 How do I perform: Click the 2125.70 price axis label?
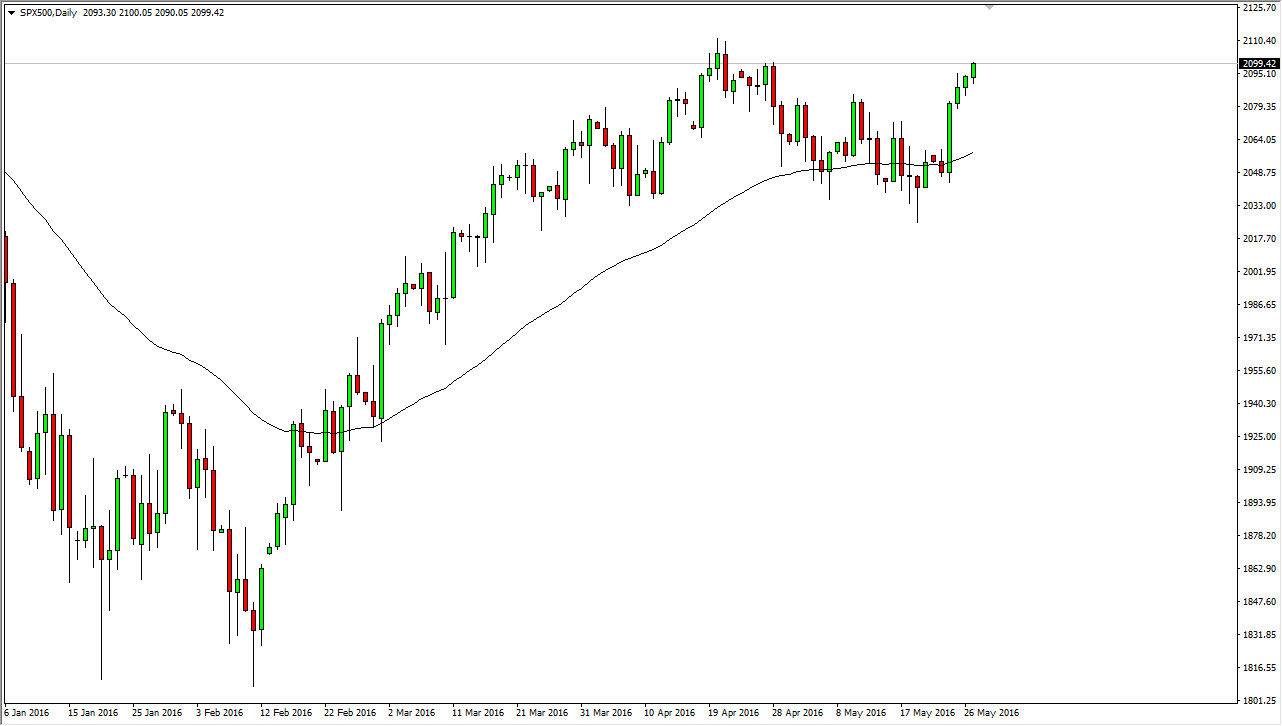pyautogui.click(x=1259, y=7)
